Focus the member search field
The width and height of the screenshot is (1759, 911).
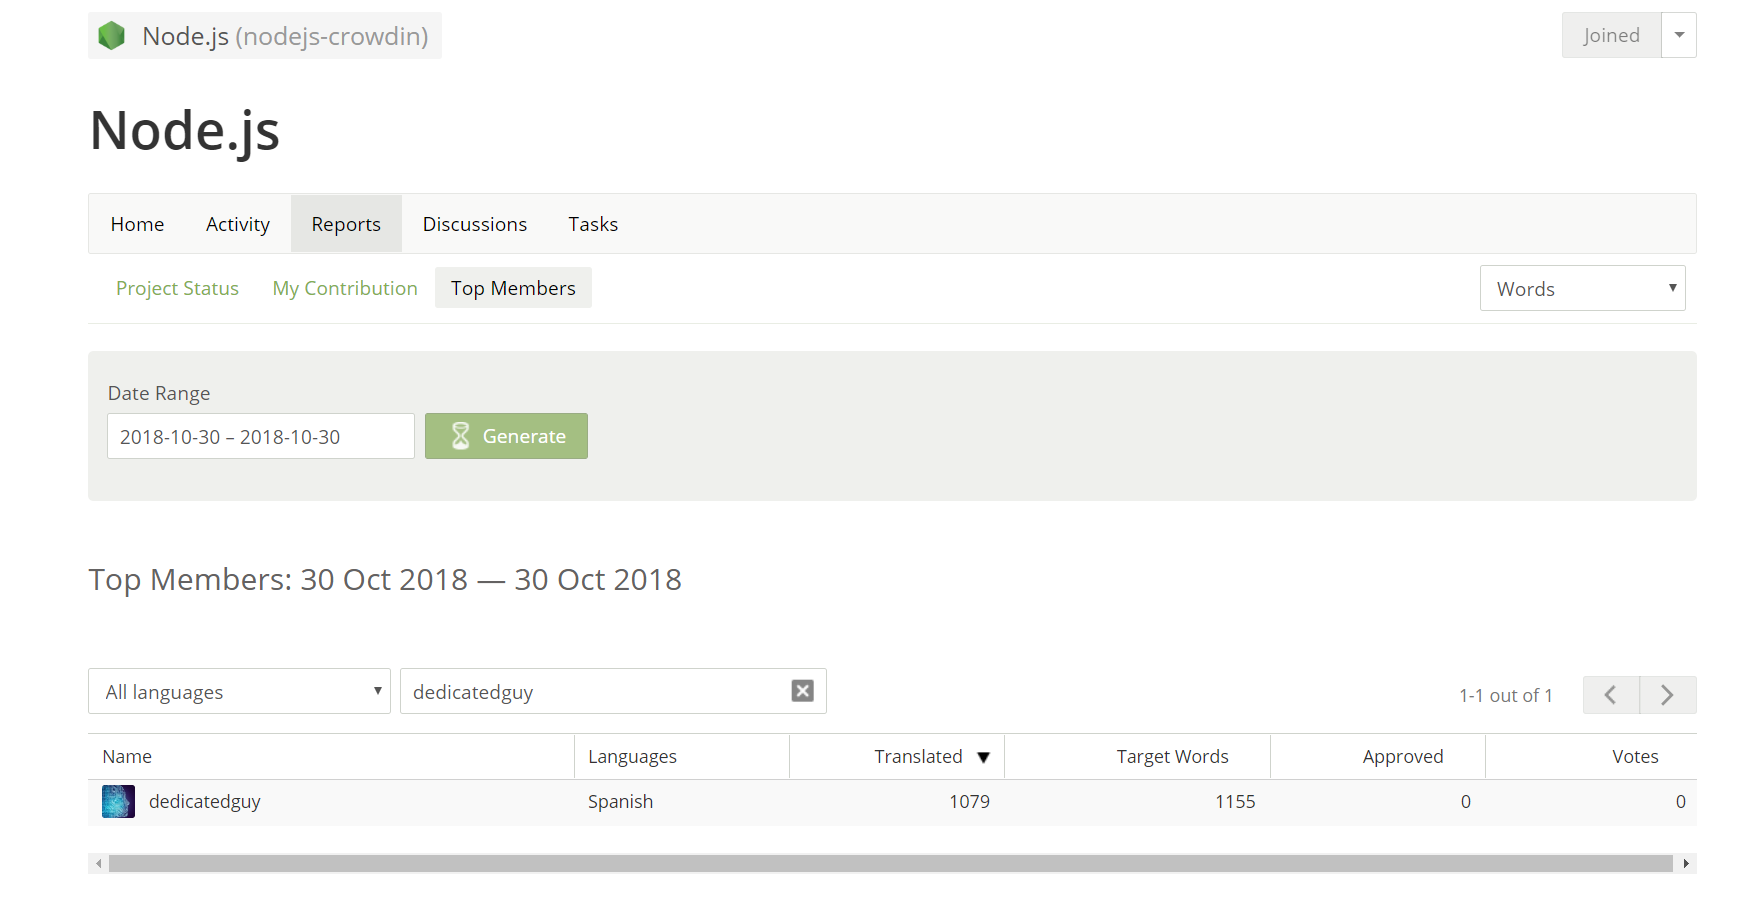pyautogui.click(x=613, y=691)
